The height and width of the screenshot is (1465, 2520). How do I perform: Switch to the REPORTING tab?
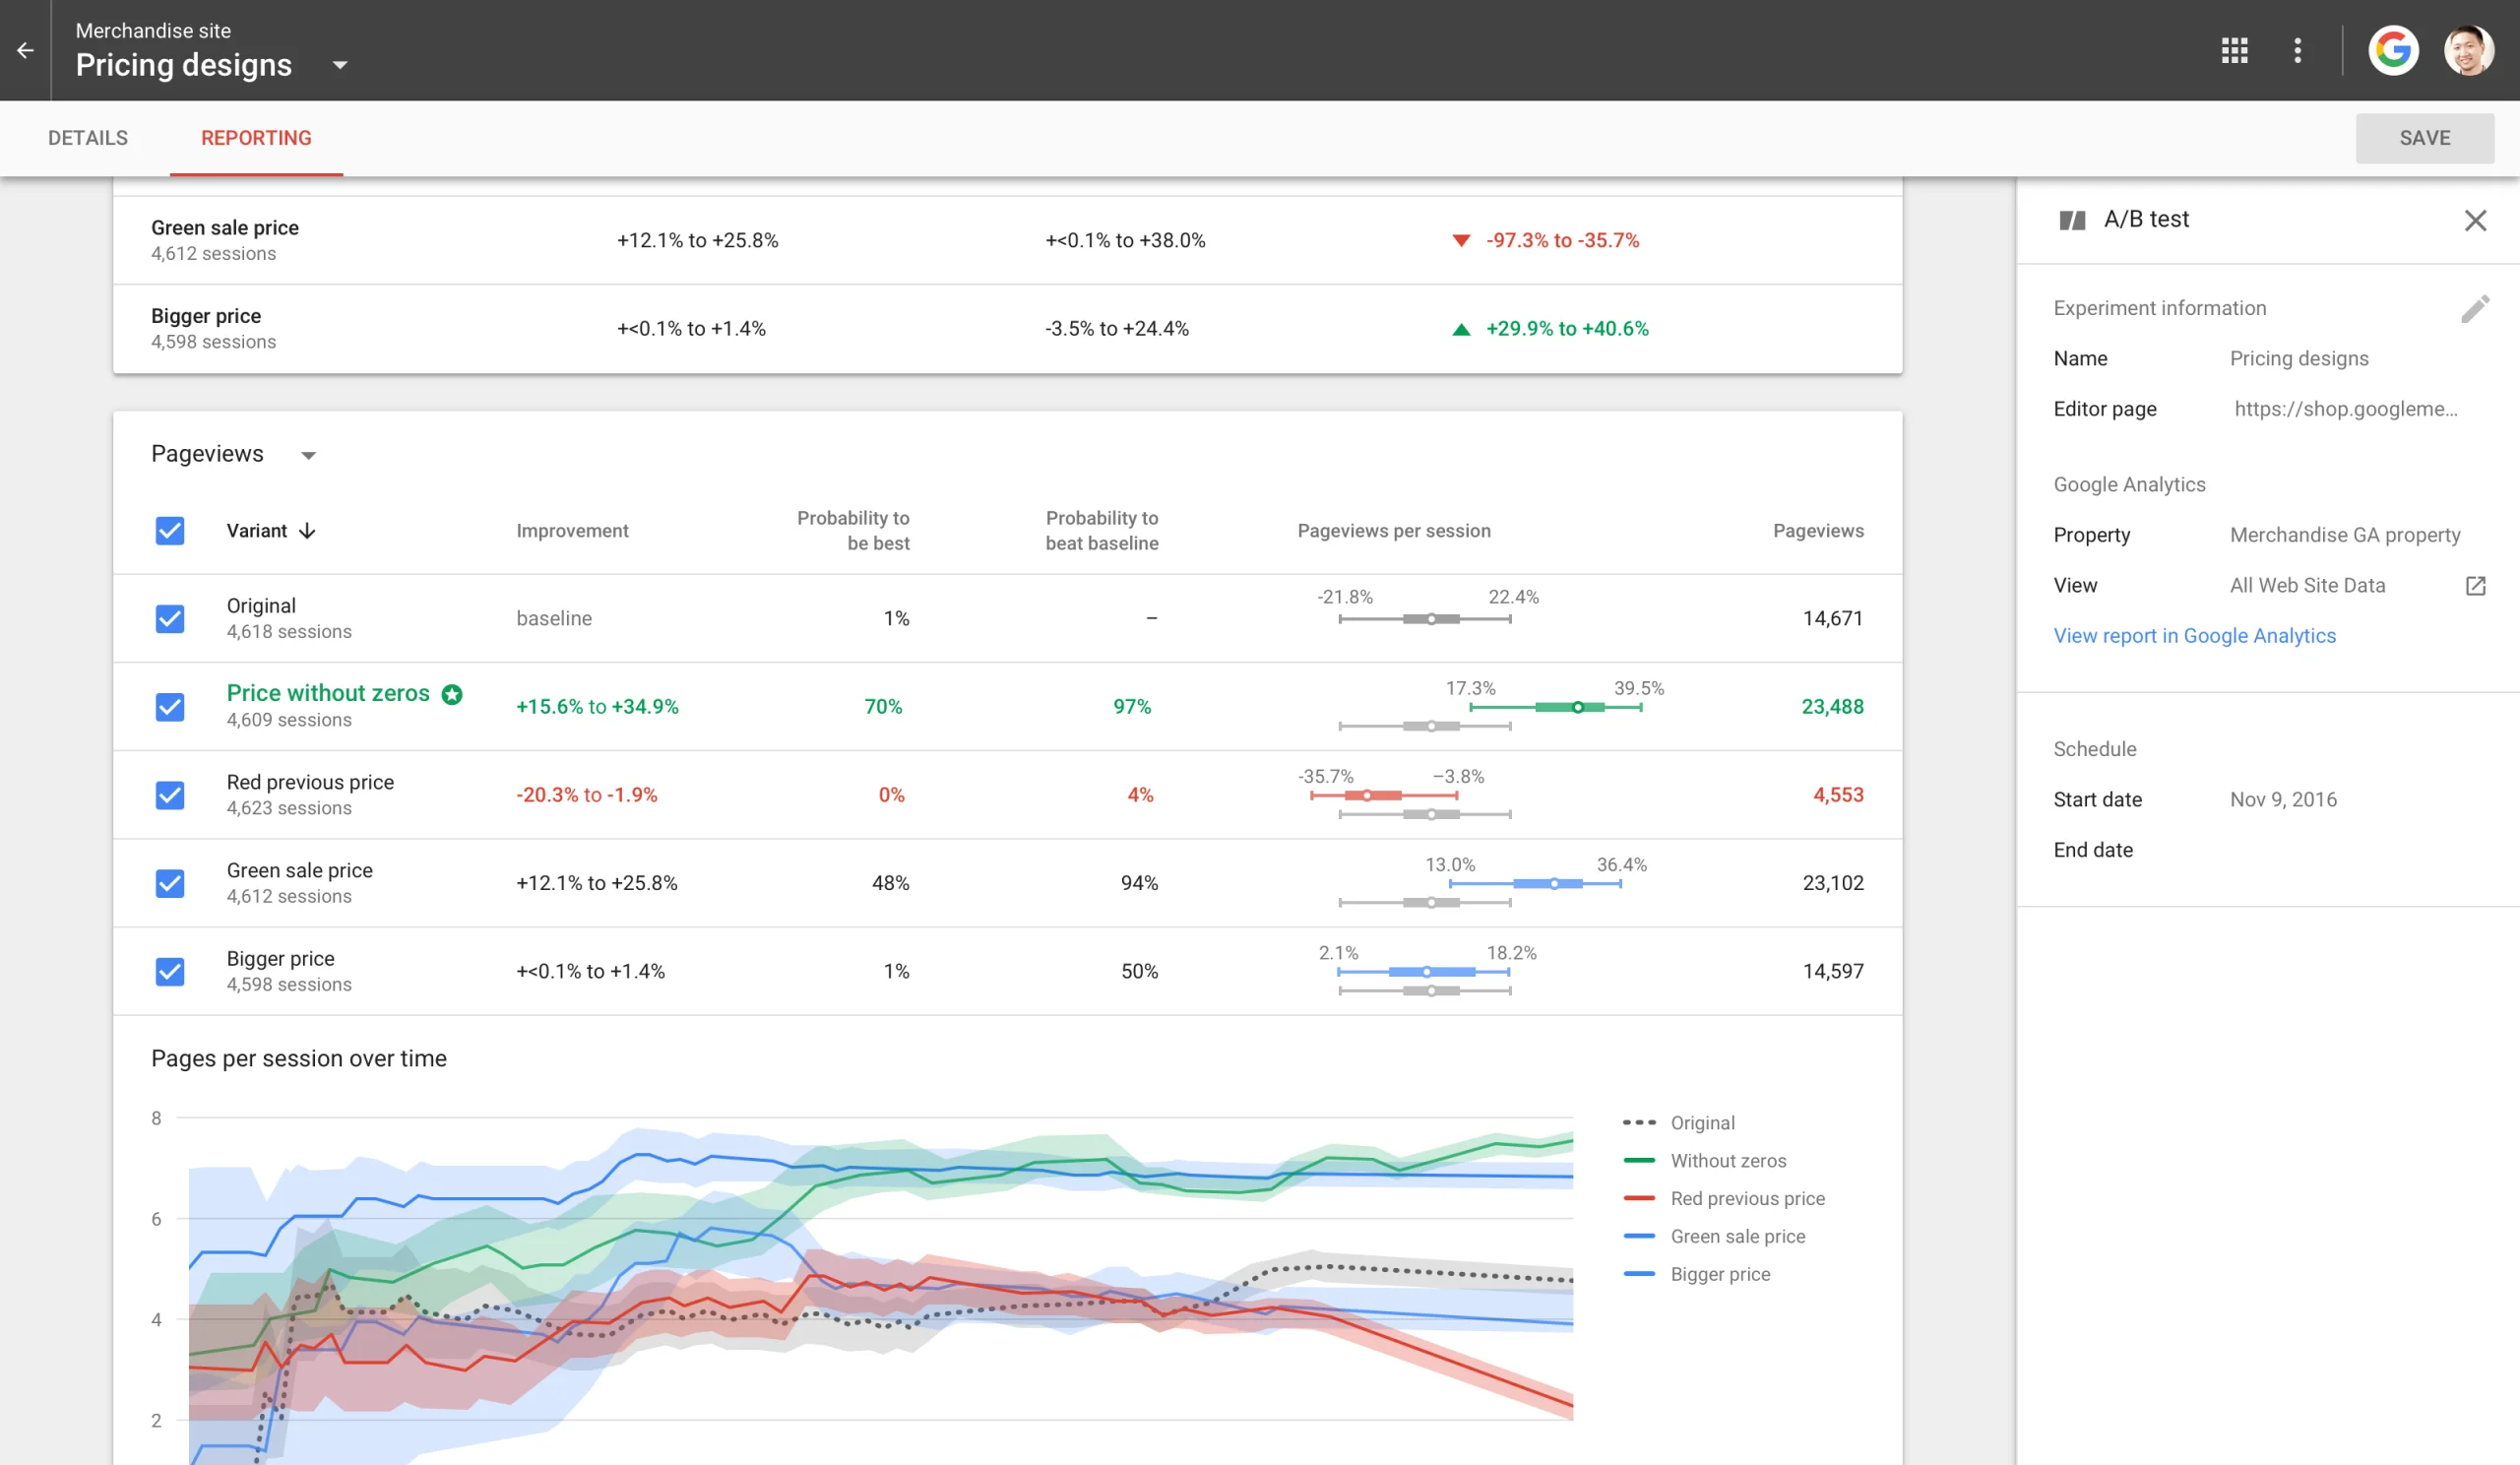(255, 138)
